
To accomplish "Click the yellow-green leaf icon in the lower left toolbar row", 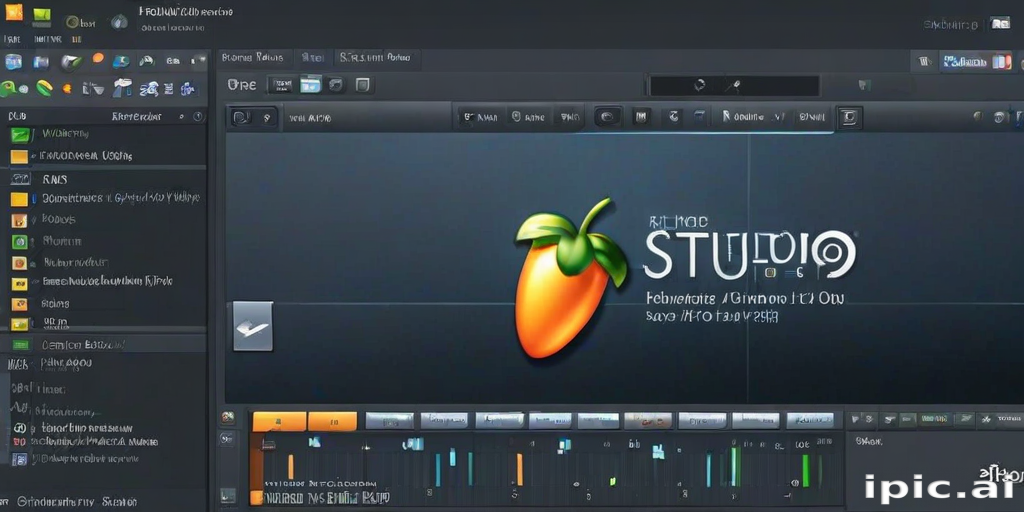I will coord(44,88).
